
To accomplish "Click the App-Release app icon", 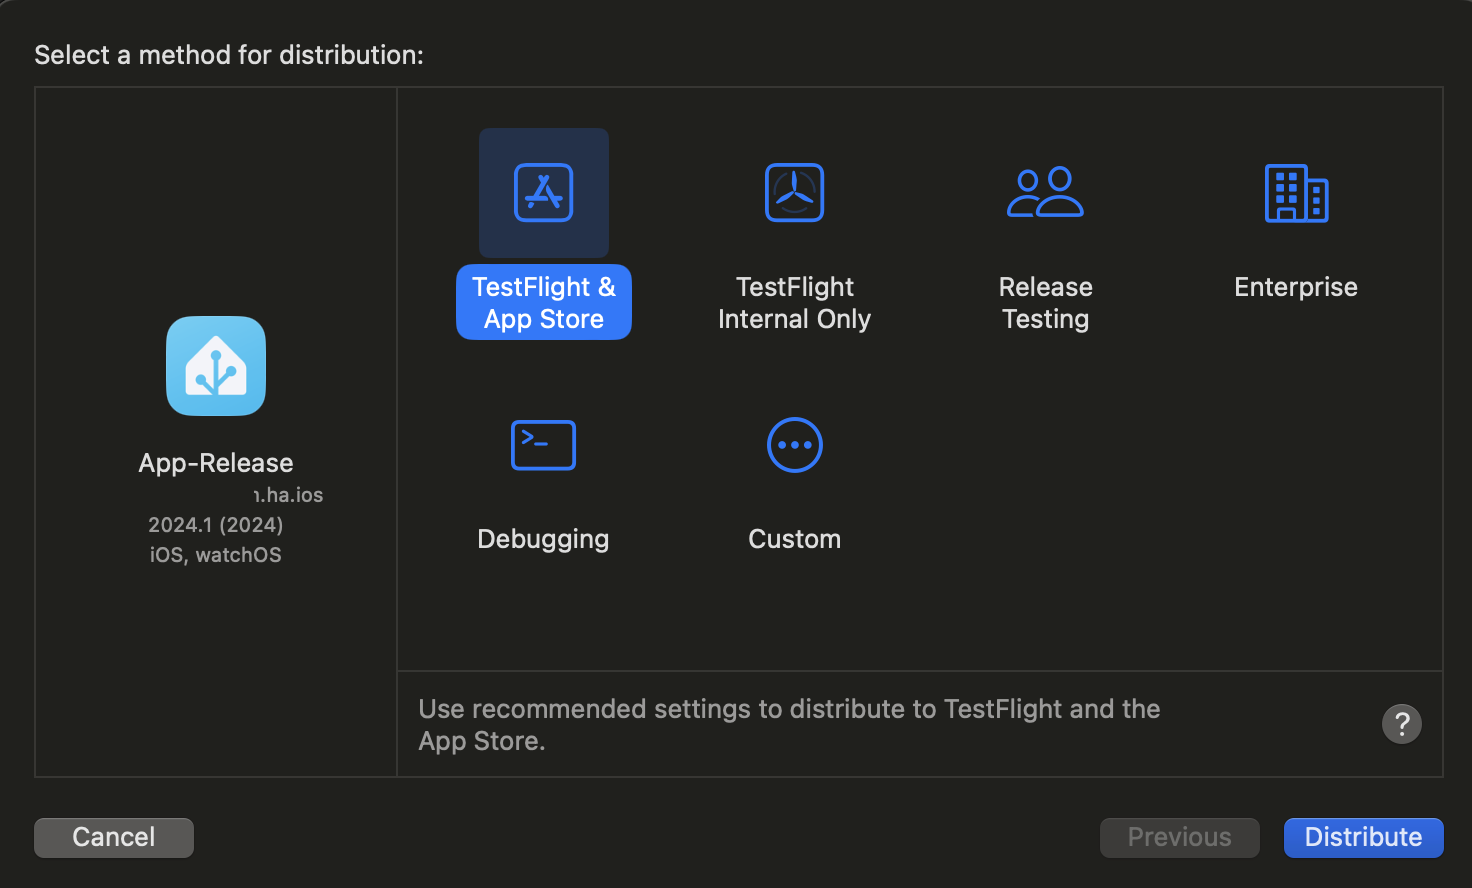I will pos(216,366).
